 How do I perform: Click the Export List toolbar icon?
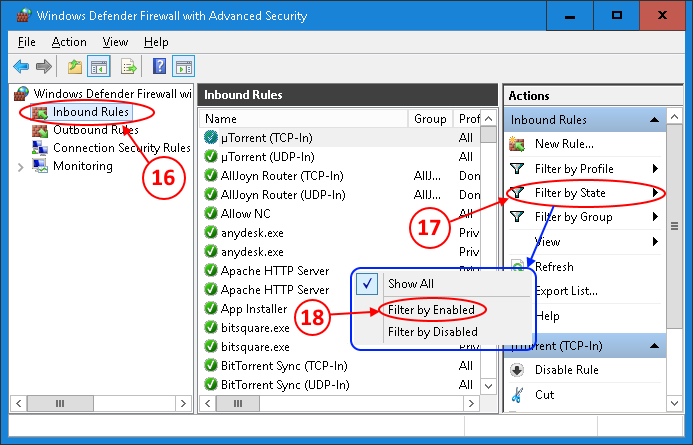(128, 67)
